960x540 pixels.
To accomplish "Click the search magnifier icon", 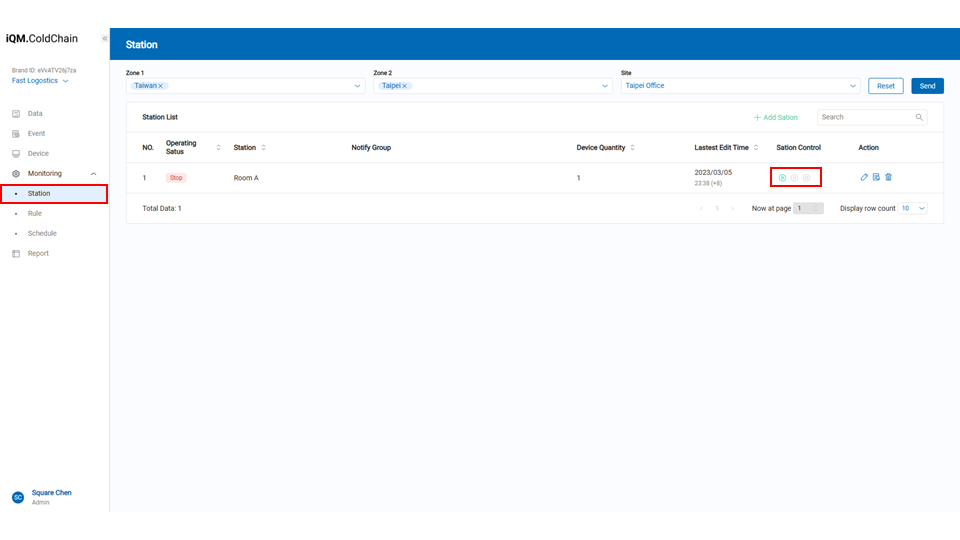I will (919, 117).
